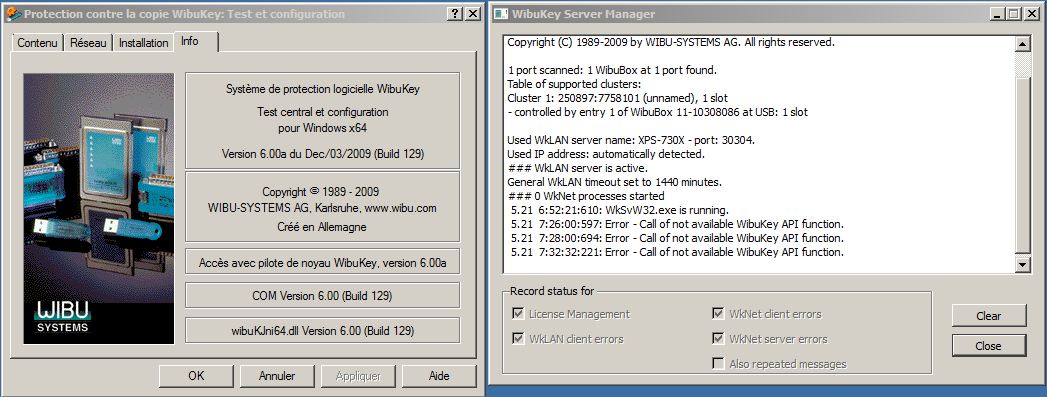The image size is (1047, 397).
Task: Click the Annuler button
Action: click(x=277, y=376)
